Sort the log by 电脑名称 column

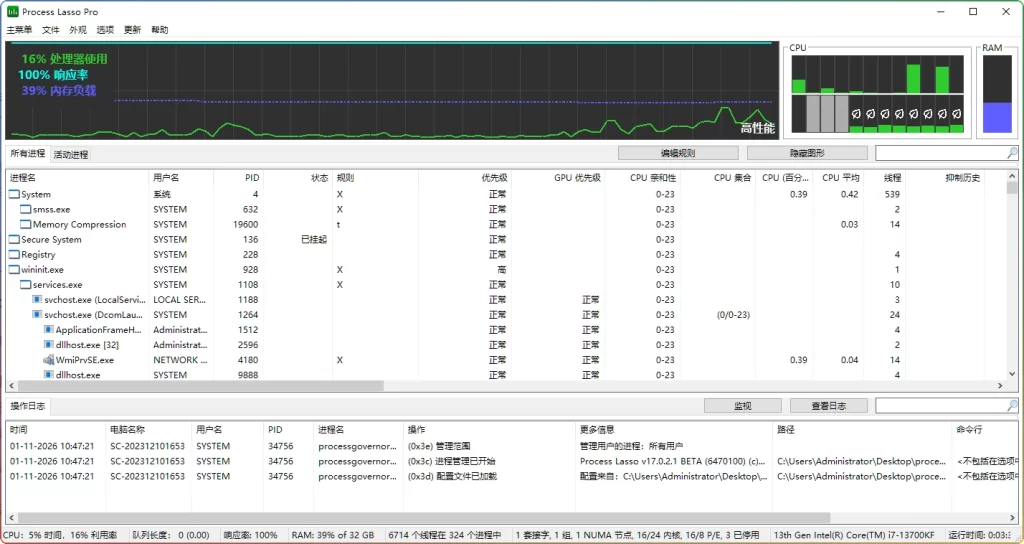148,430
